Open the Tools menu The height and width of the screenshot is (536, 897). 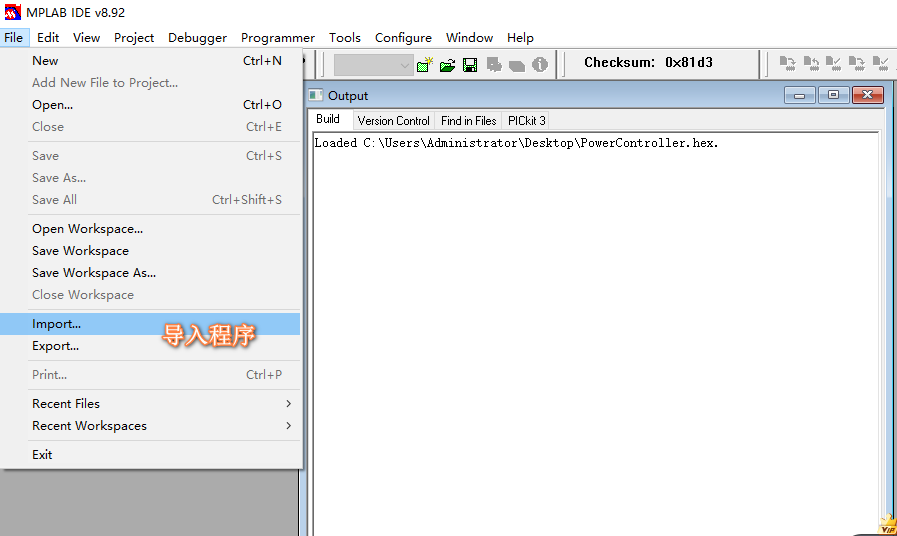point(344,38)
